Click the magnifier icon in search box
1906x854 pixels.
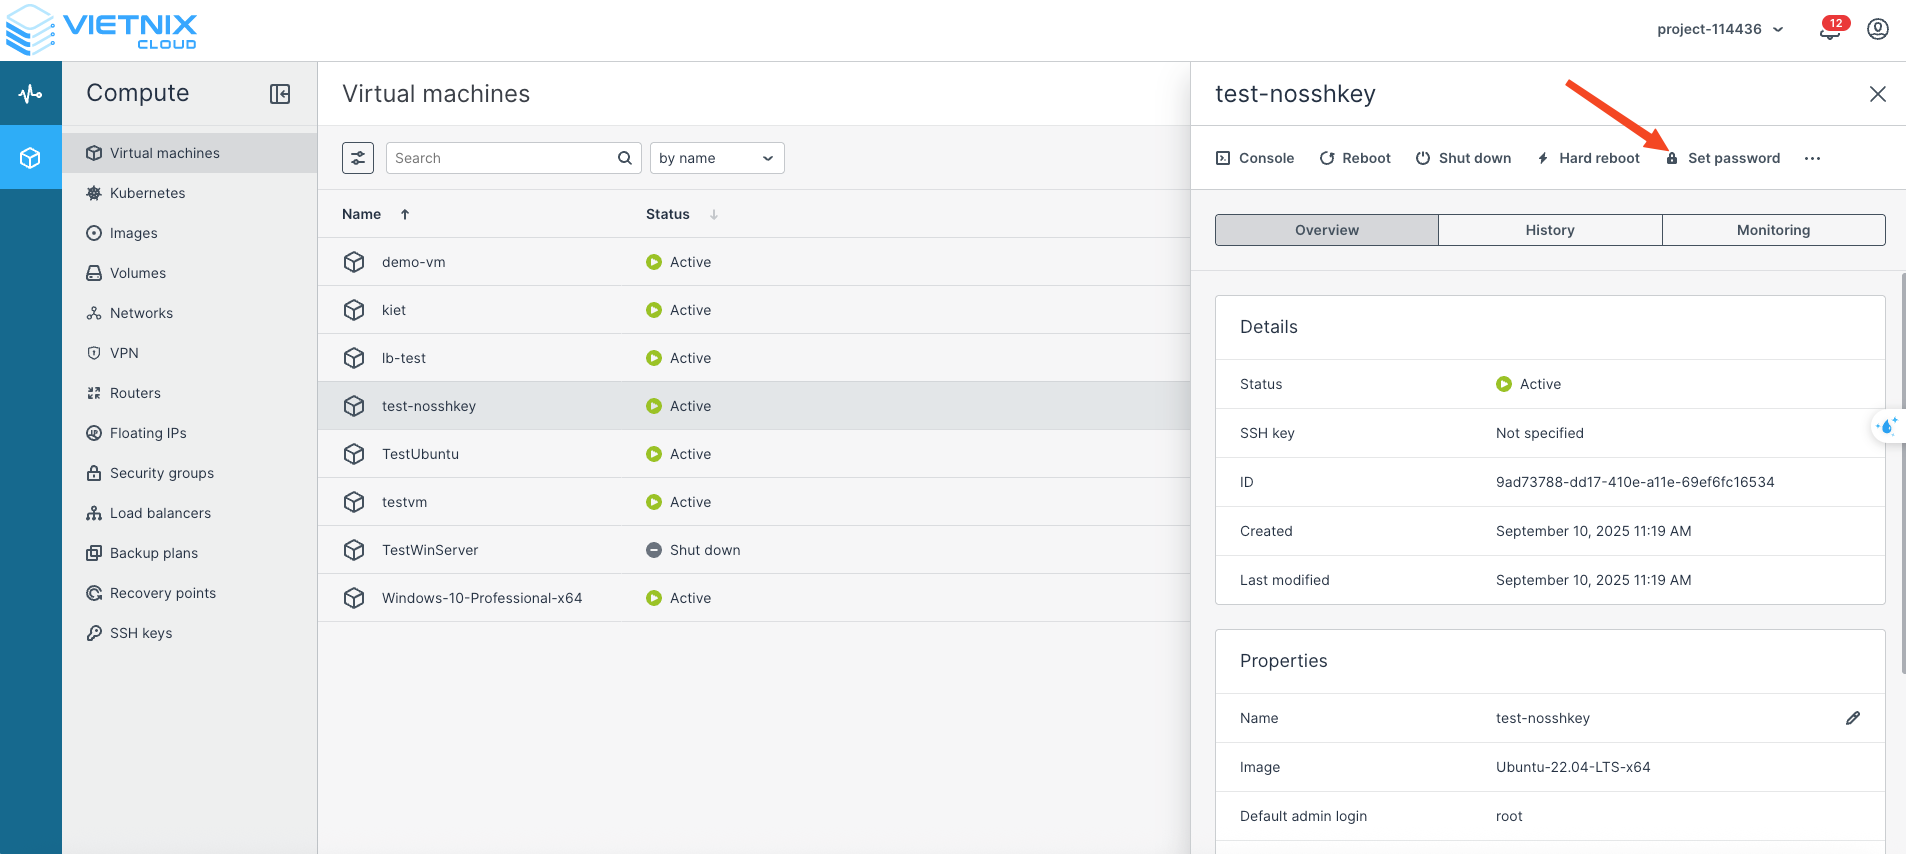pyautogui.click(x=624, y=158)
